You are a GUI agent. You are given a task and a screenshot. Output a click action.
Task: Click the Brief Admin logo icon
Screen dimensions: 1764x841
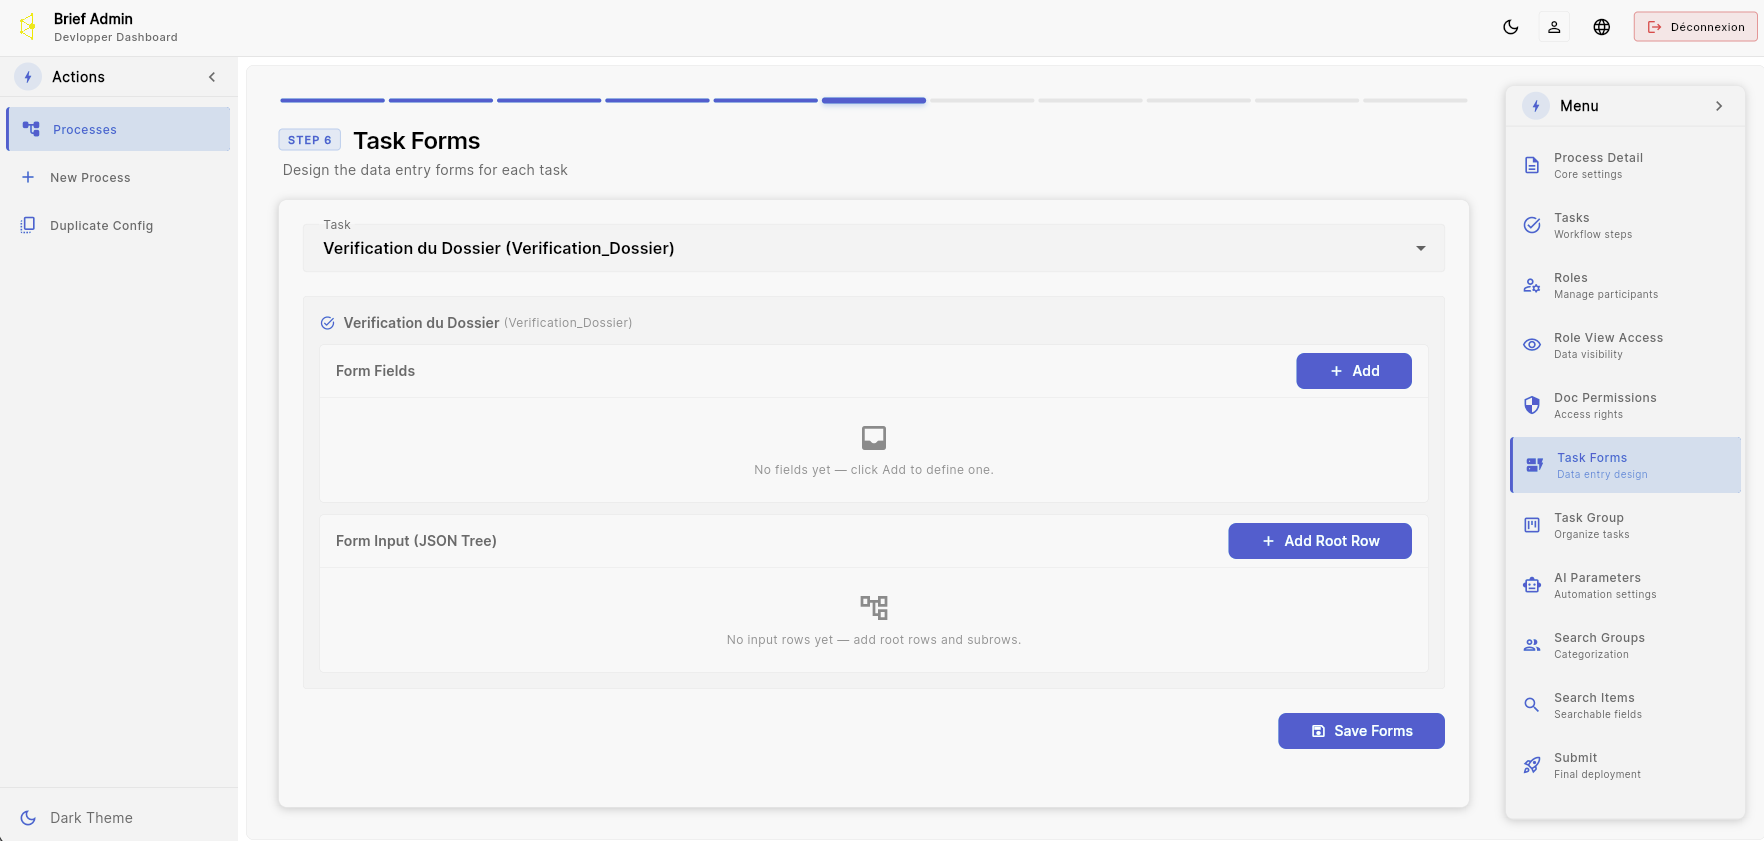(28, 27)
